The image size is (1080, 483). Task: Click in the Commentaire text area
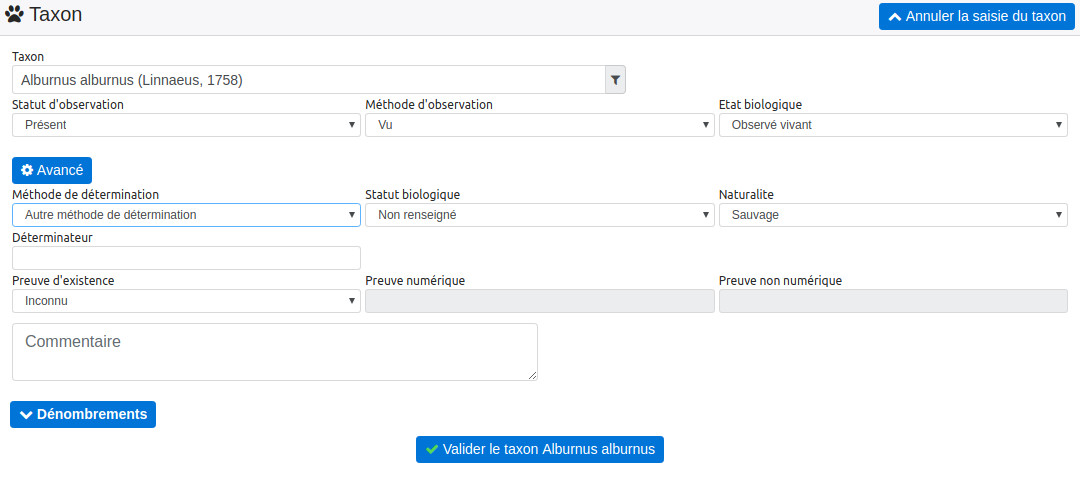point(275,351)
